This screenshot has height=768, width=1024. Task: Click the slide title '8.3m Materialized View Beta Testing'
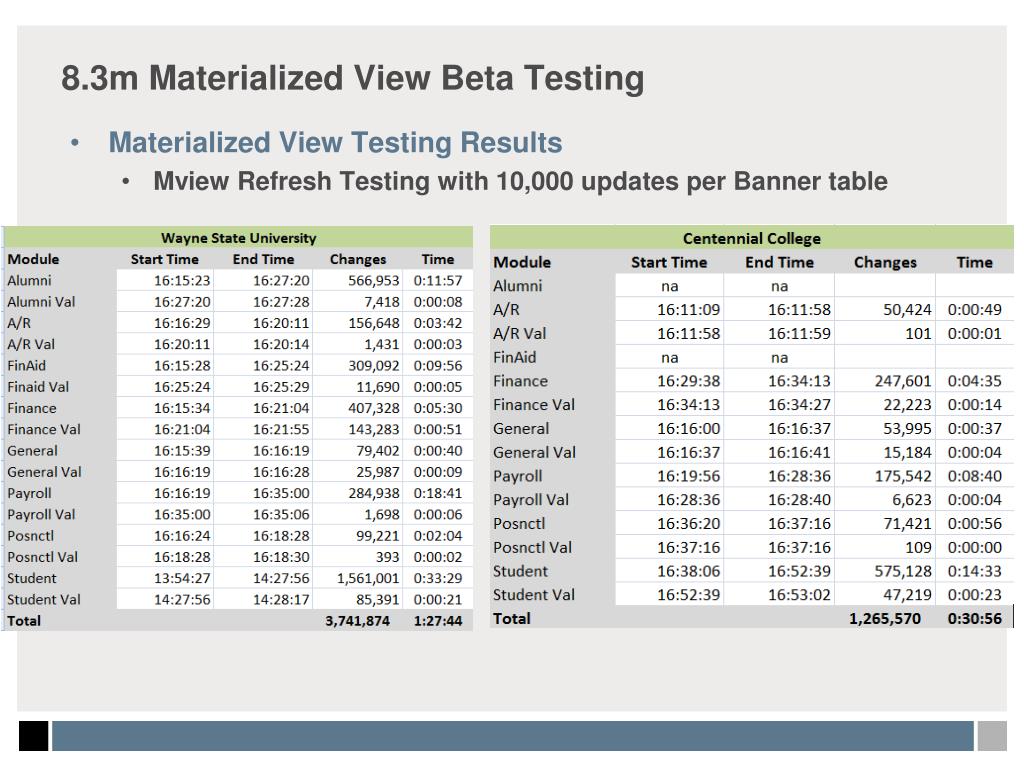point(353,78)
